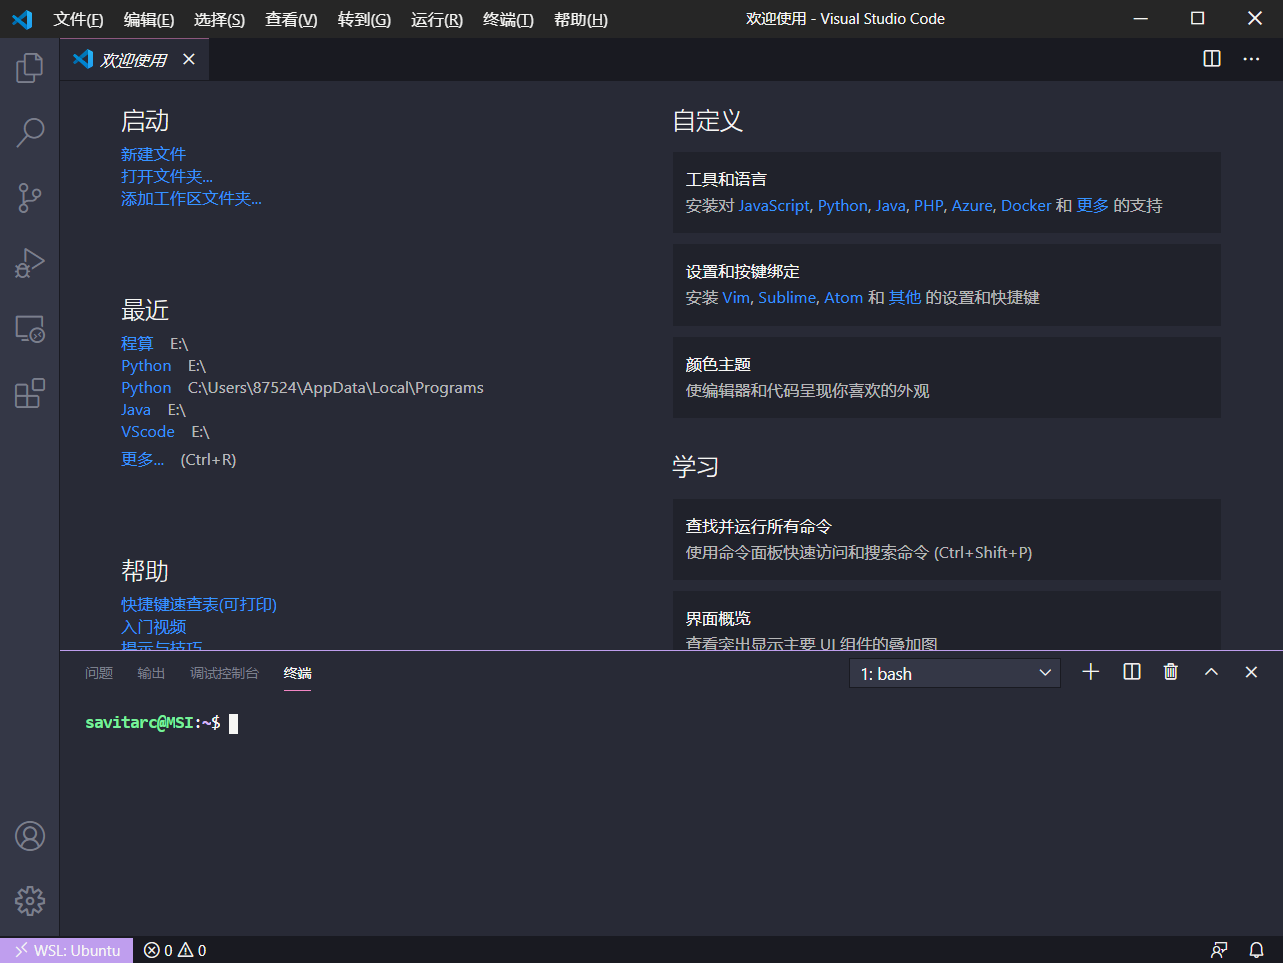Click the 打开文件夹... link

pyautogui.click(x=167, y=176)
